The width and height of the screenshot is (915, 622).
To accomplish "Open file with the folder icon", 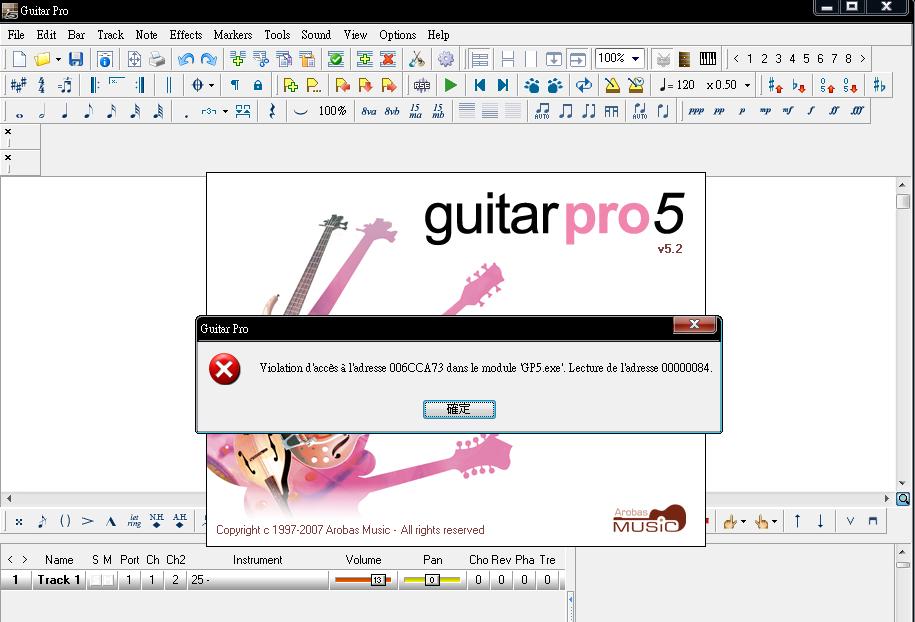I will (42, 59).
